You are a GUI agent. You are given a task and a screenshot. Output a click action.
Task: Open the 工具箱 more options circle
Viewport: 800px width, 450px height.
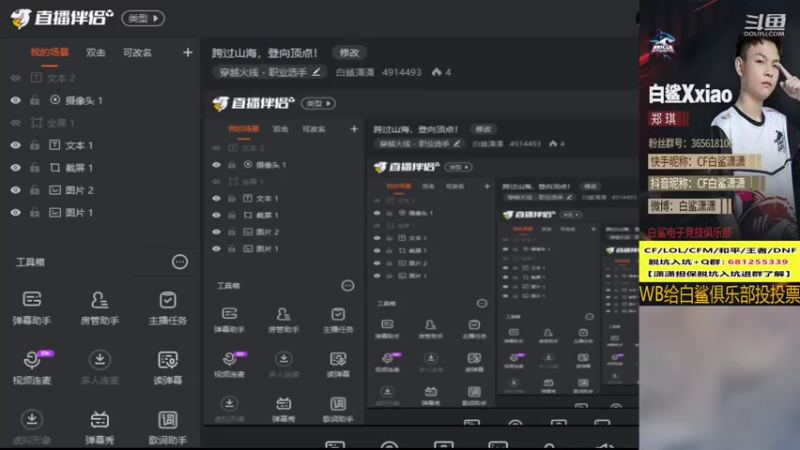click(180, 262)
